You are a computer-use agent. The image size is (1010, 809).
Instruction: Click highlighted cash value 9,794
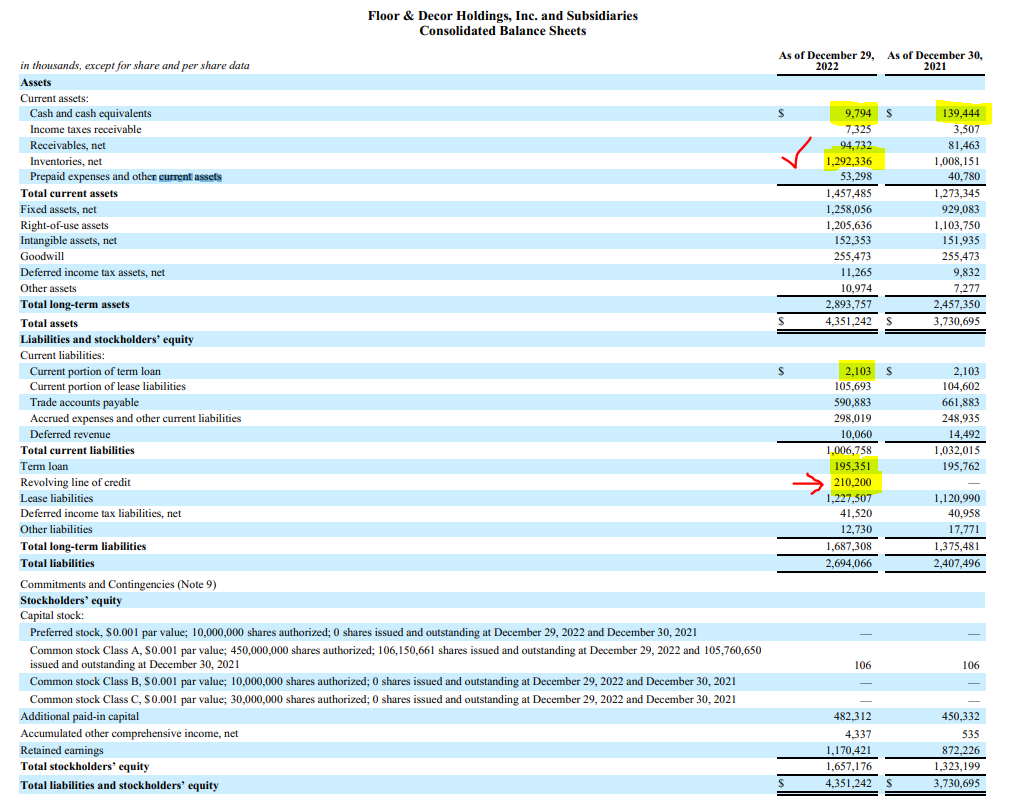(x=858, y=113)
